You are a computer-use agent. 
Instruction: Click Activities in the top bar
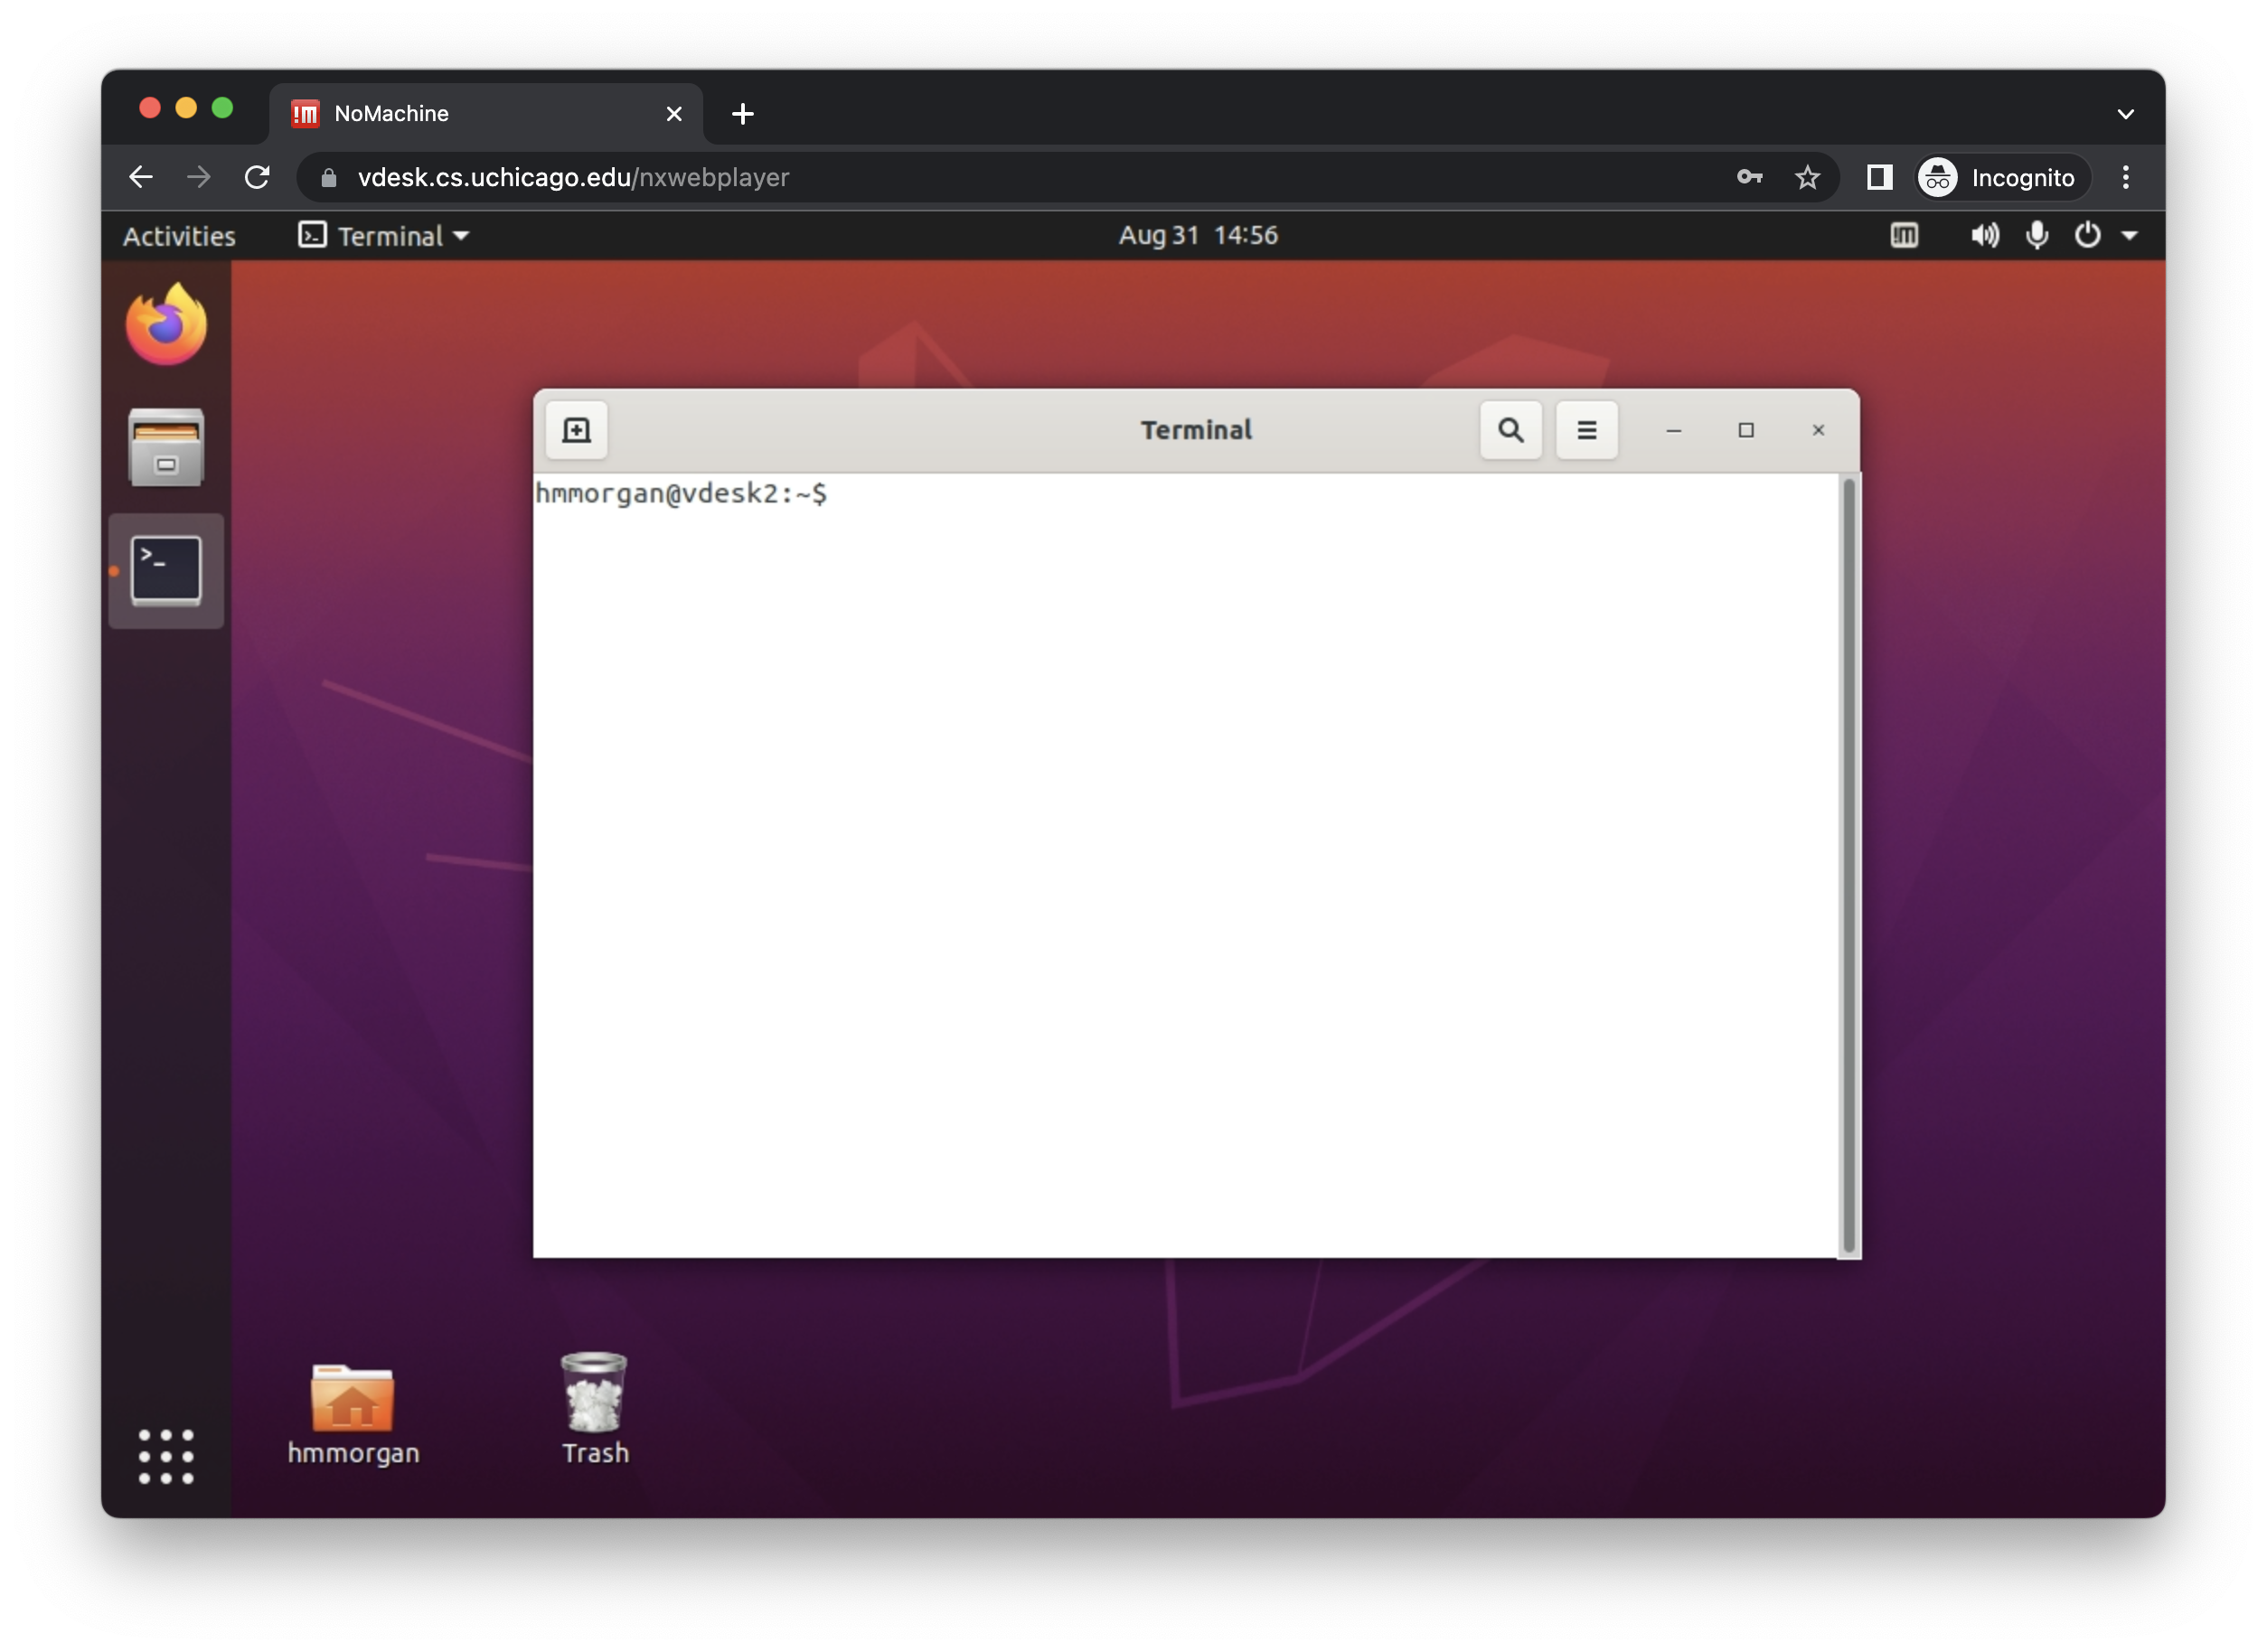coord(179,236)
